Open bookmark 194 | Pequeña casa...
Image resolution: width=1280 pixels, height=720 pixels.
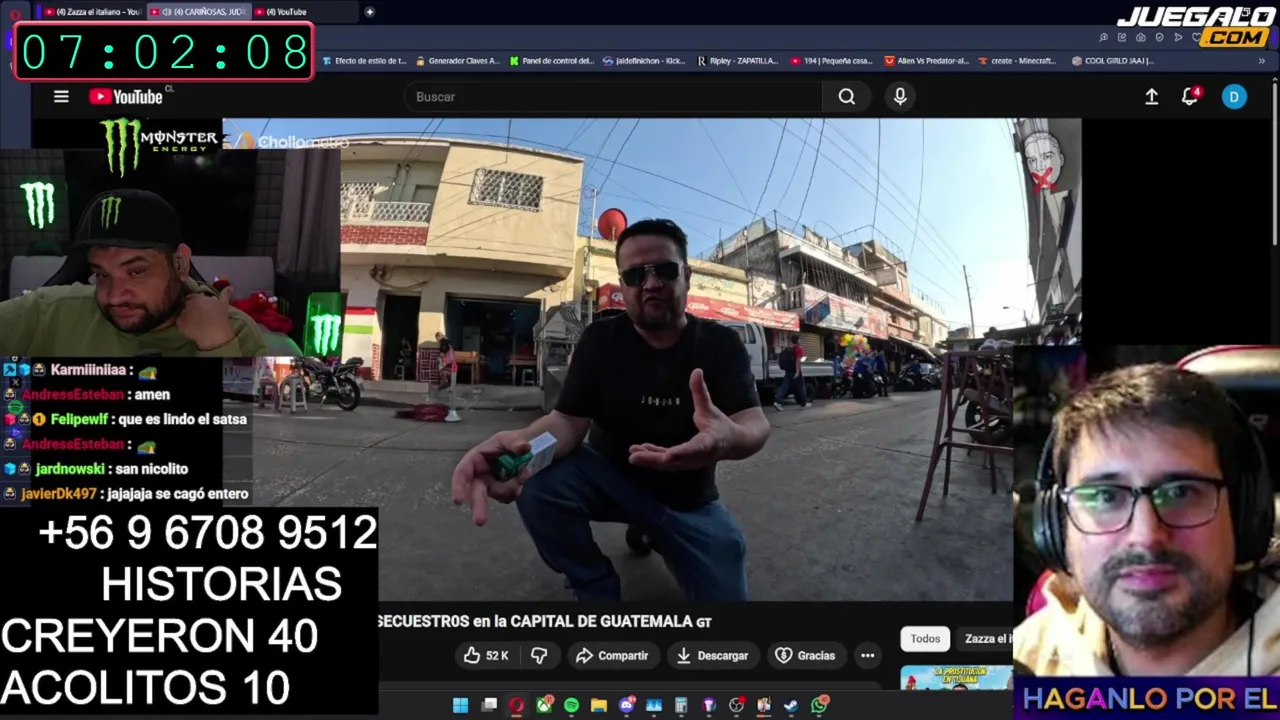[x=831, y=61]
